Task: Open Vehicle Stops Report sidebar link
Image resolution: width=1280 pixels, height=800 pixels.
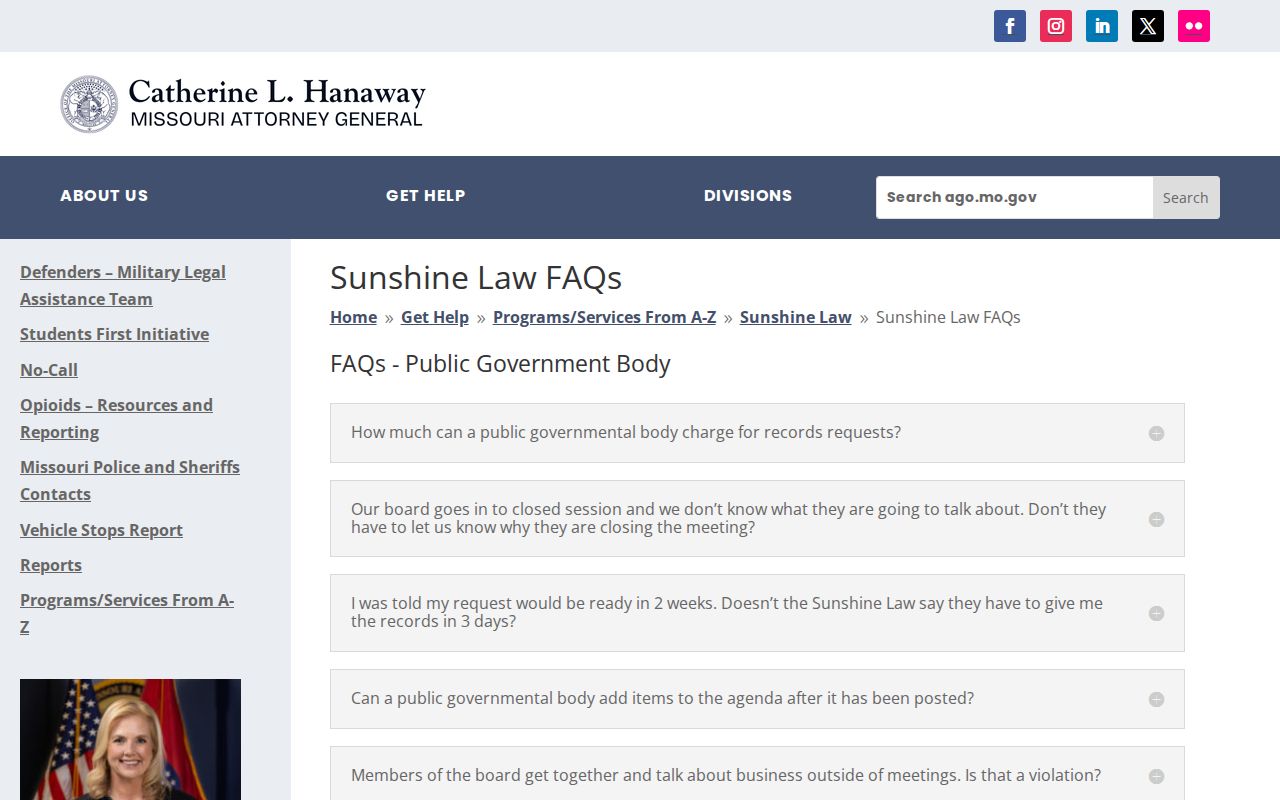Action: tap(101, 530)
